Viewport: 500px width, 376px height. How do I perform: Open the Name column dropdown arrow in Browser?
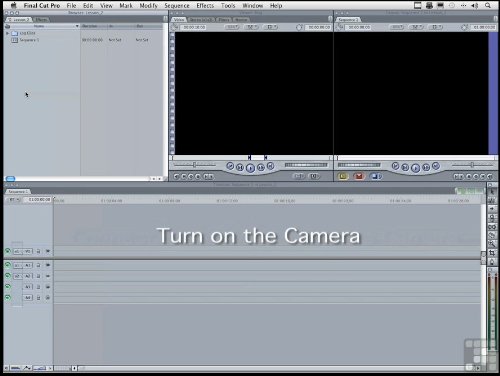[x=77, y=26]
